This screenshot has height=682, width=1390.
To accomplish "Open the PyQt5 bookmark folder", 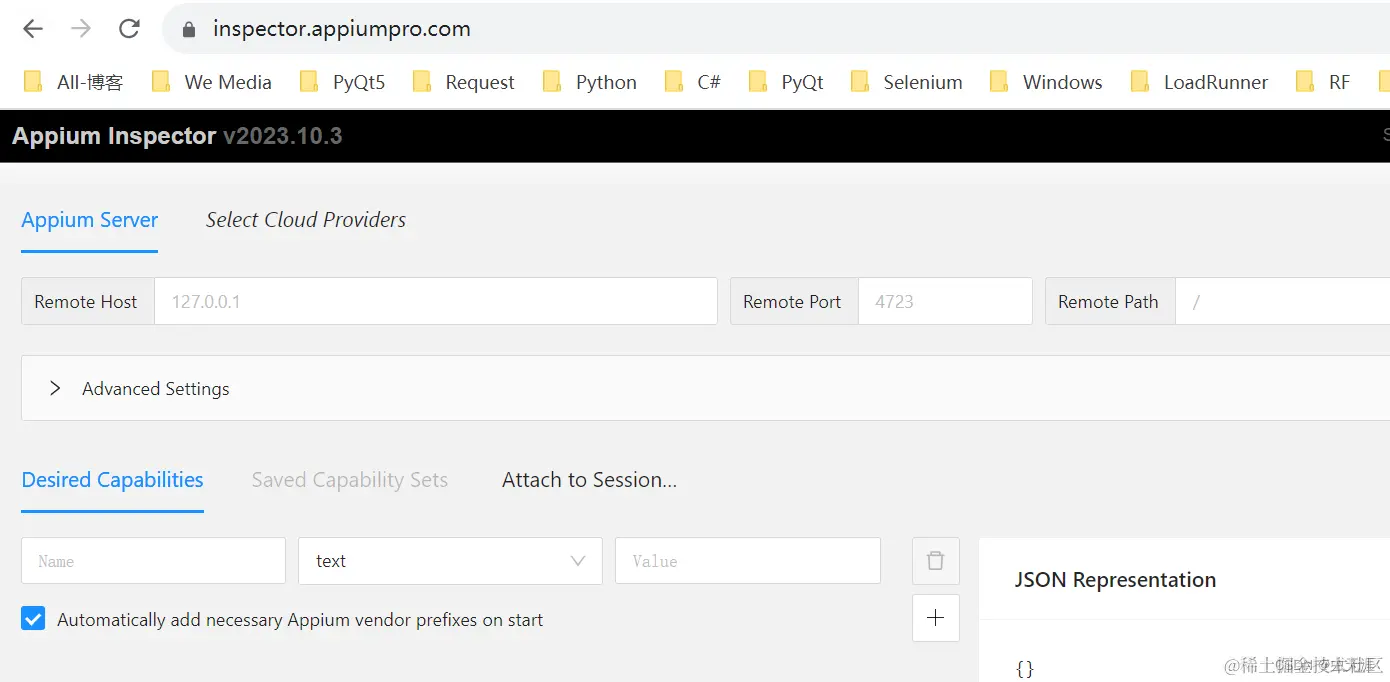I will pos(342,82).
